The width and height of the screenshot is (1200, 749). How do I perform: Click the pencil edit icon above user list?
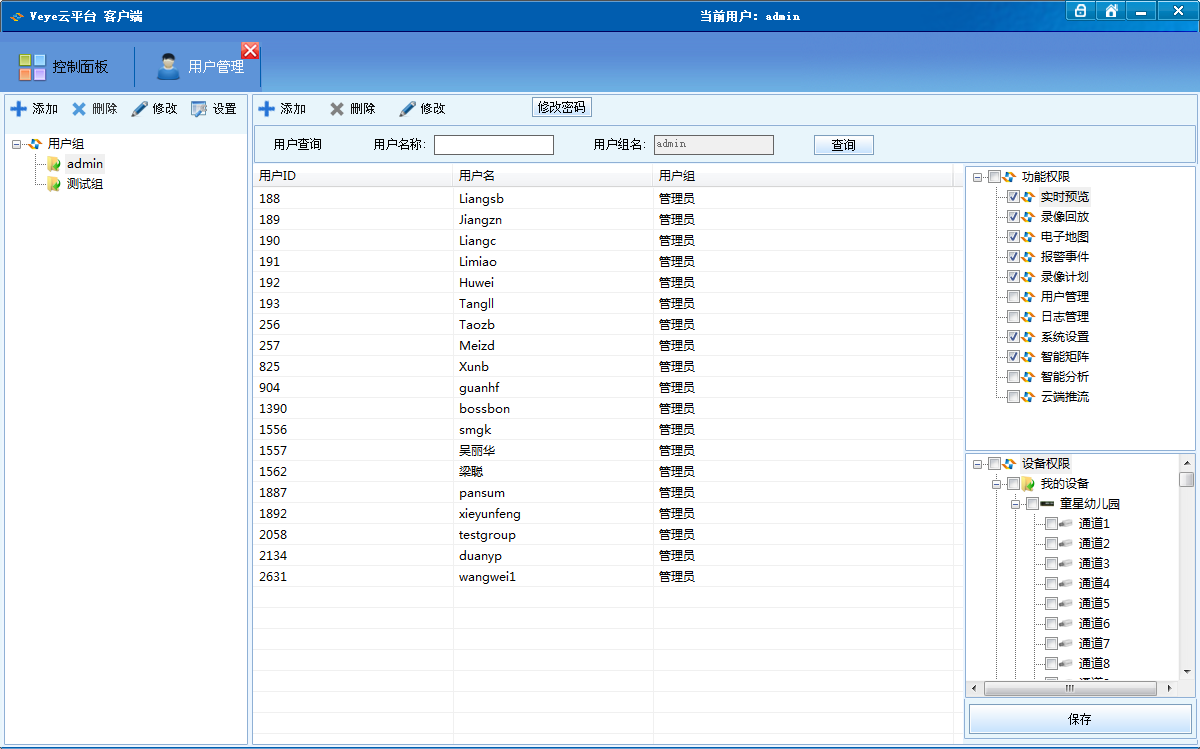[x=407, y=109]
